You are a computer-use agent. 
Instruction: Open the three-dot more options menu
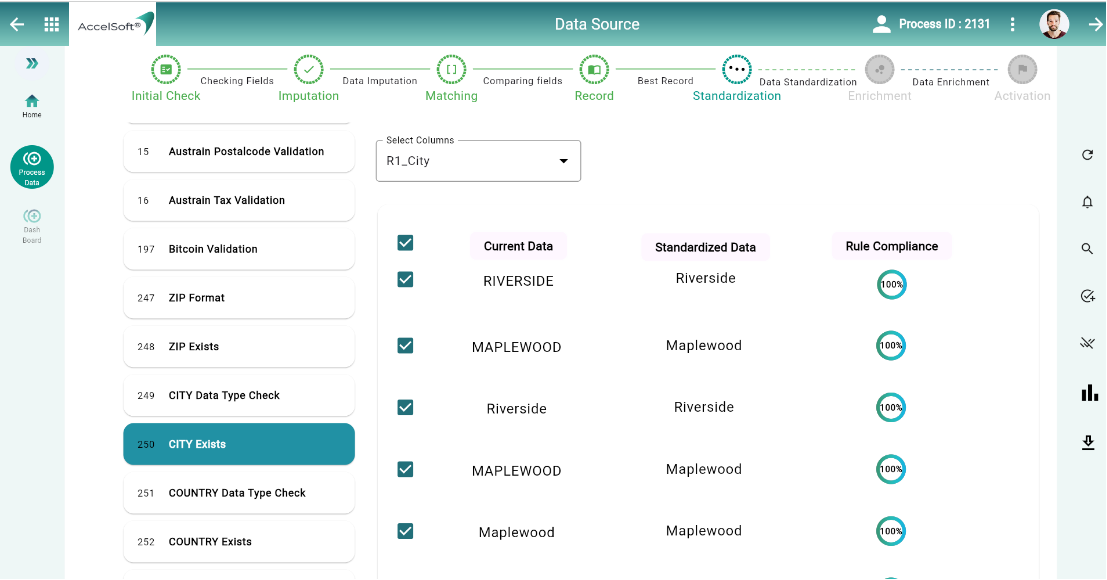[1013, 24]
